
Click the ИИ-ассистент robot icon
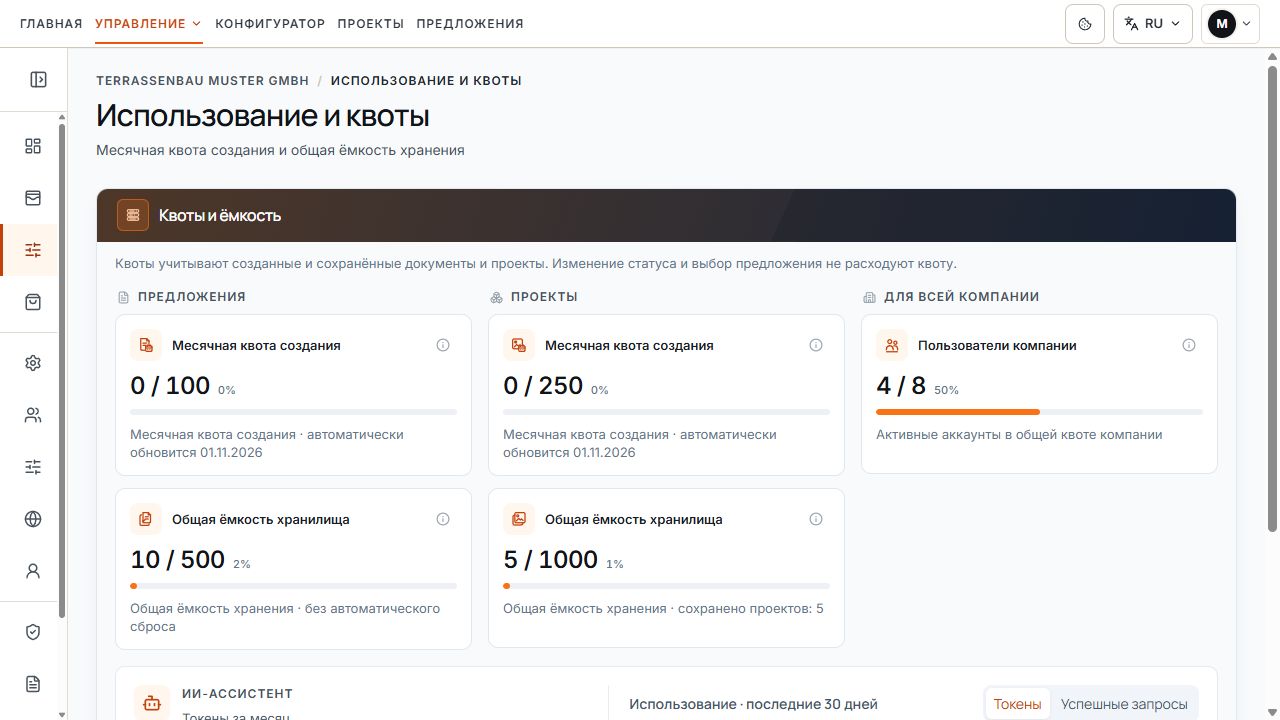pyautogui.click(x=152, y=703)
